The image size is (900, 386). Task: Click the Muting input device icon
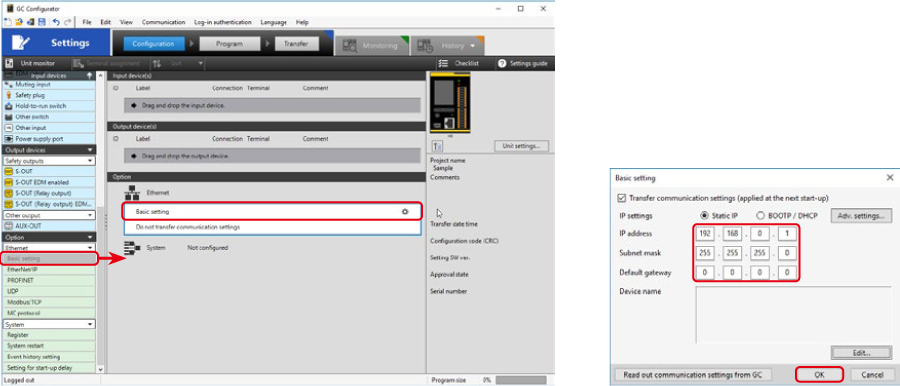coord(9,84)
